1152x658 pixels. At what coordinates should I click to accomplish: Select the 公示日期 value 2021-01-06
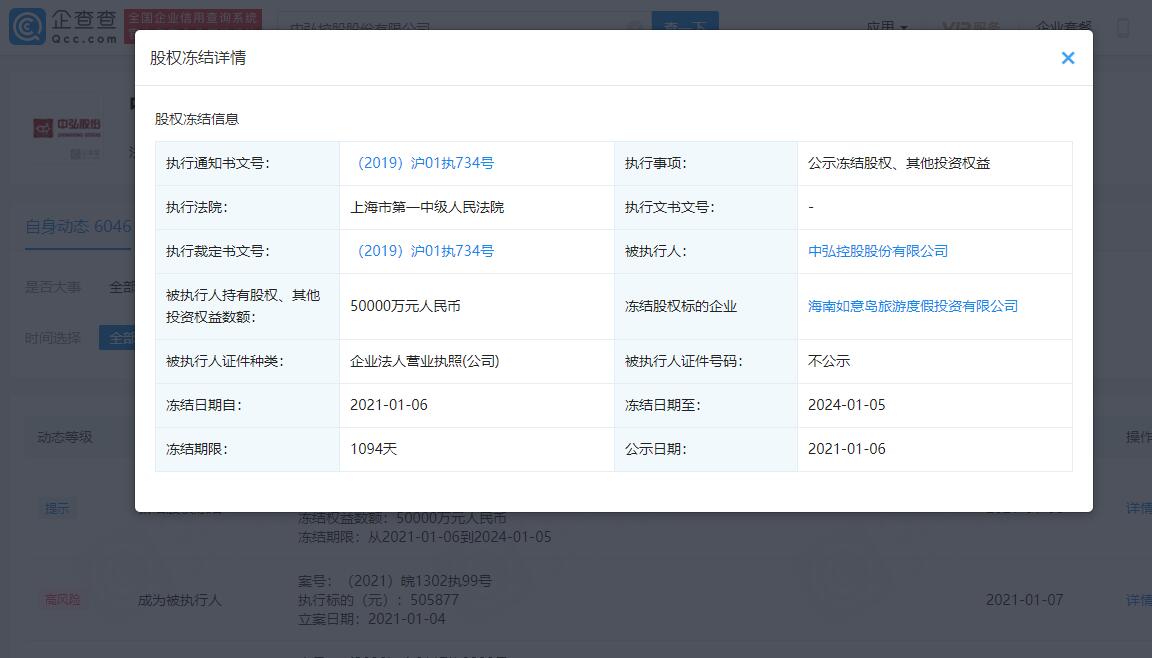click(x=846, y=449)
